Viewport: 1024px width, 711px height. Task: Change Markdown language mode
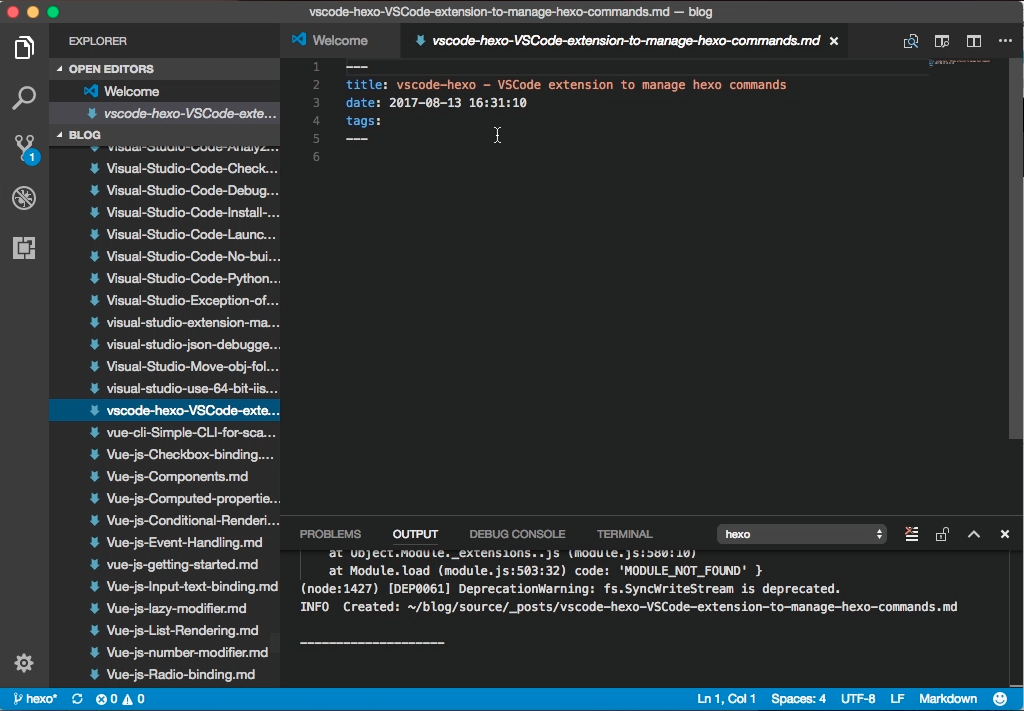pyautogui.click(x=948, y=699)
